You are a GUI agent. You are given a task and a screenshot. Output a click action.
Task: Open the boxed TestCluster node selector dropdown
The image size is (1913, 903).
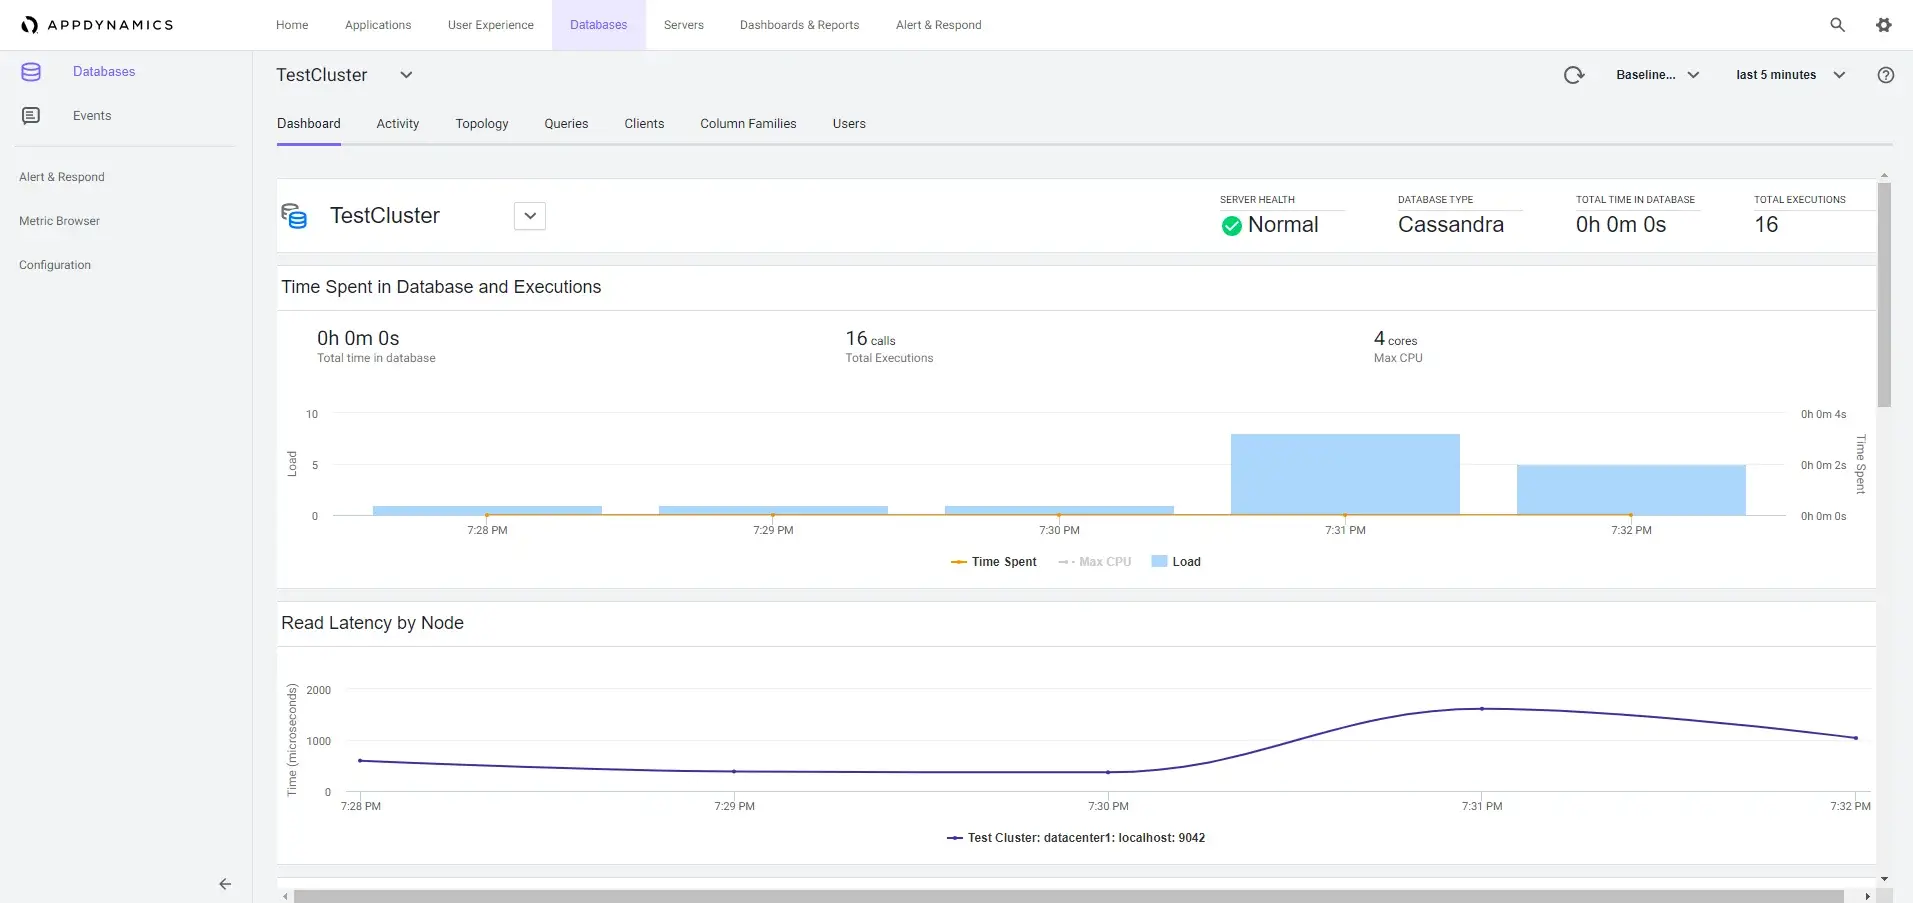point(530,216)
